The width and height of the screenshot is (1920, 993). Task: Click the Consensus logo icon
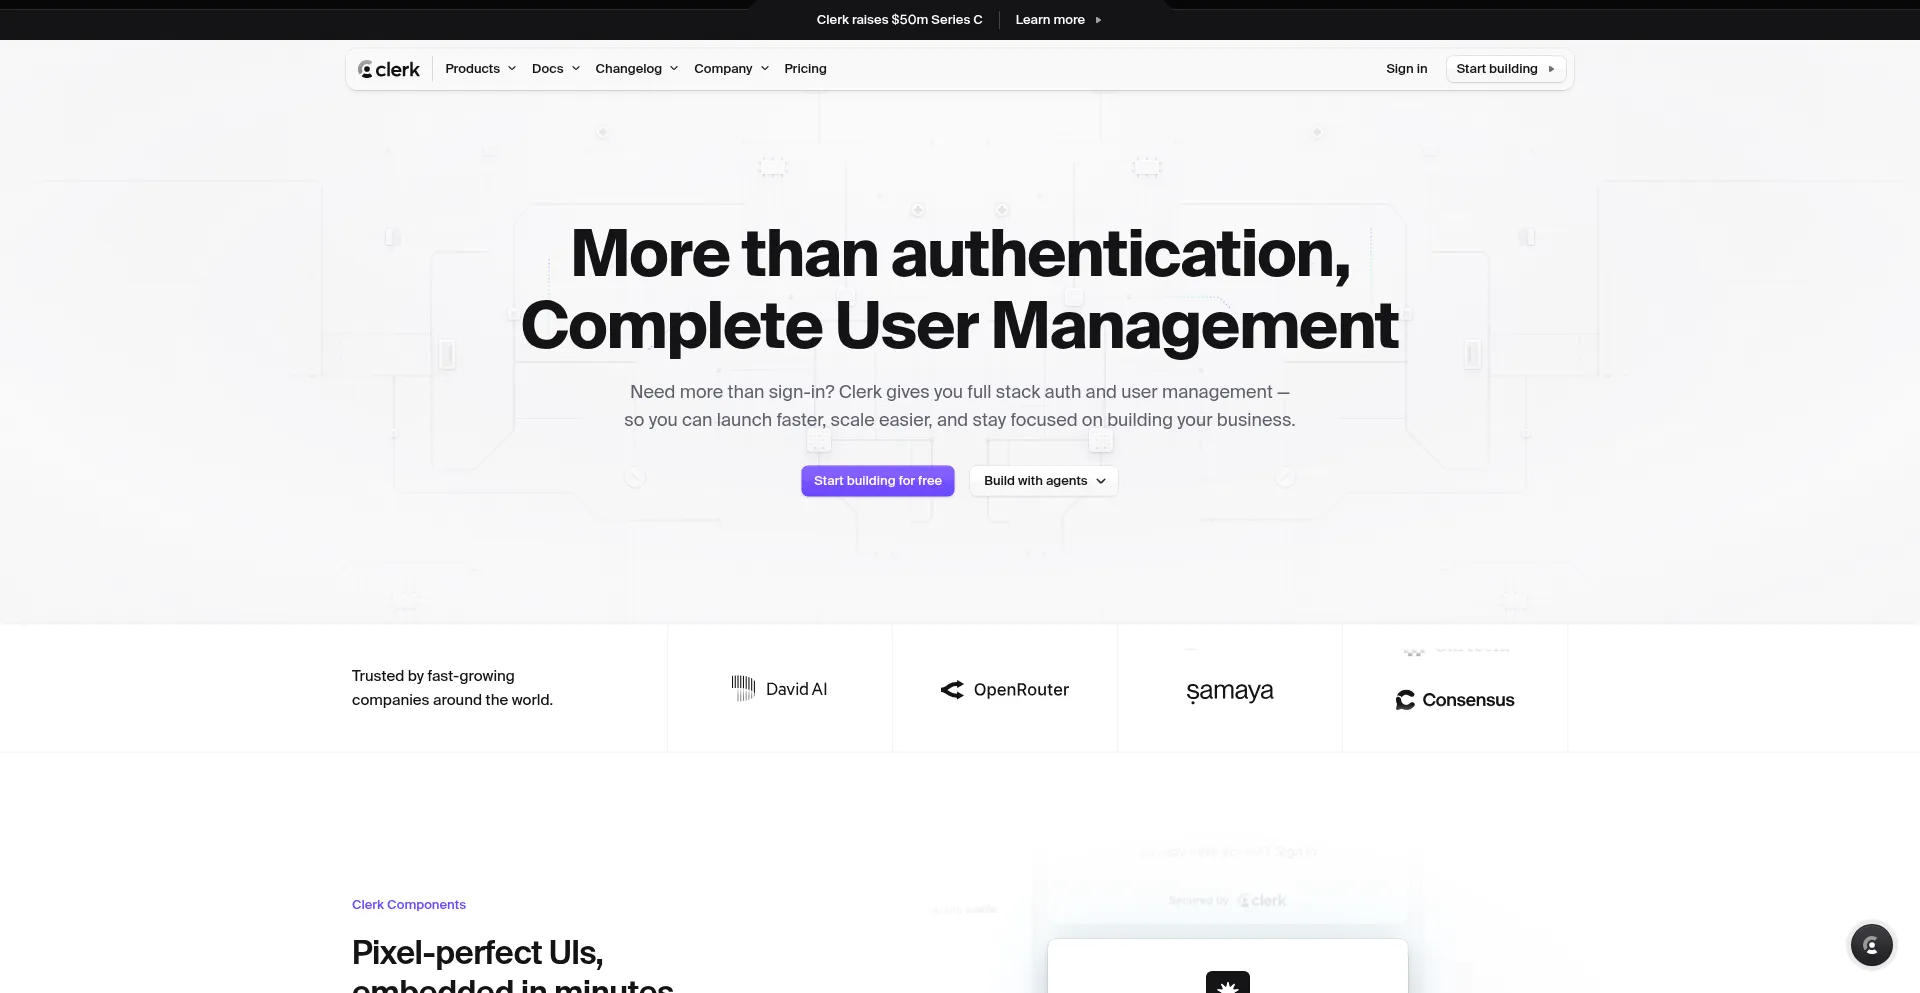[1405, 700]
